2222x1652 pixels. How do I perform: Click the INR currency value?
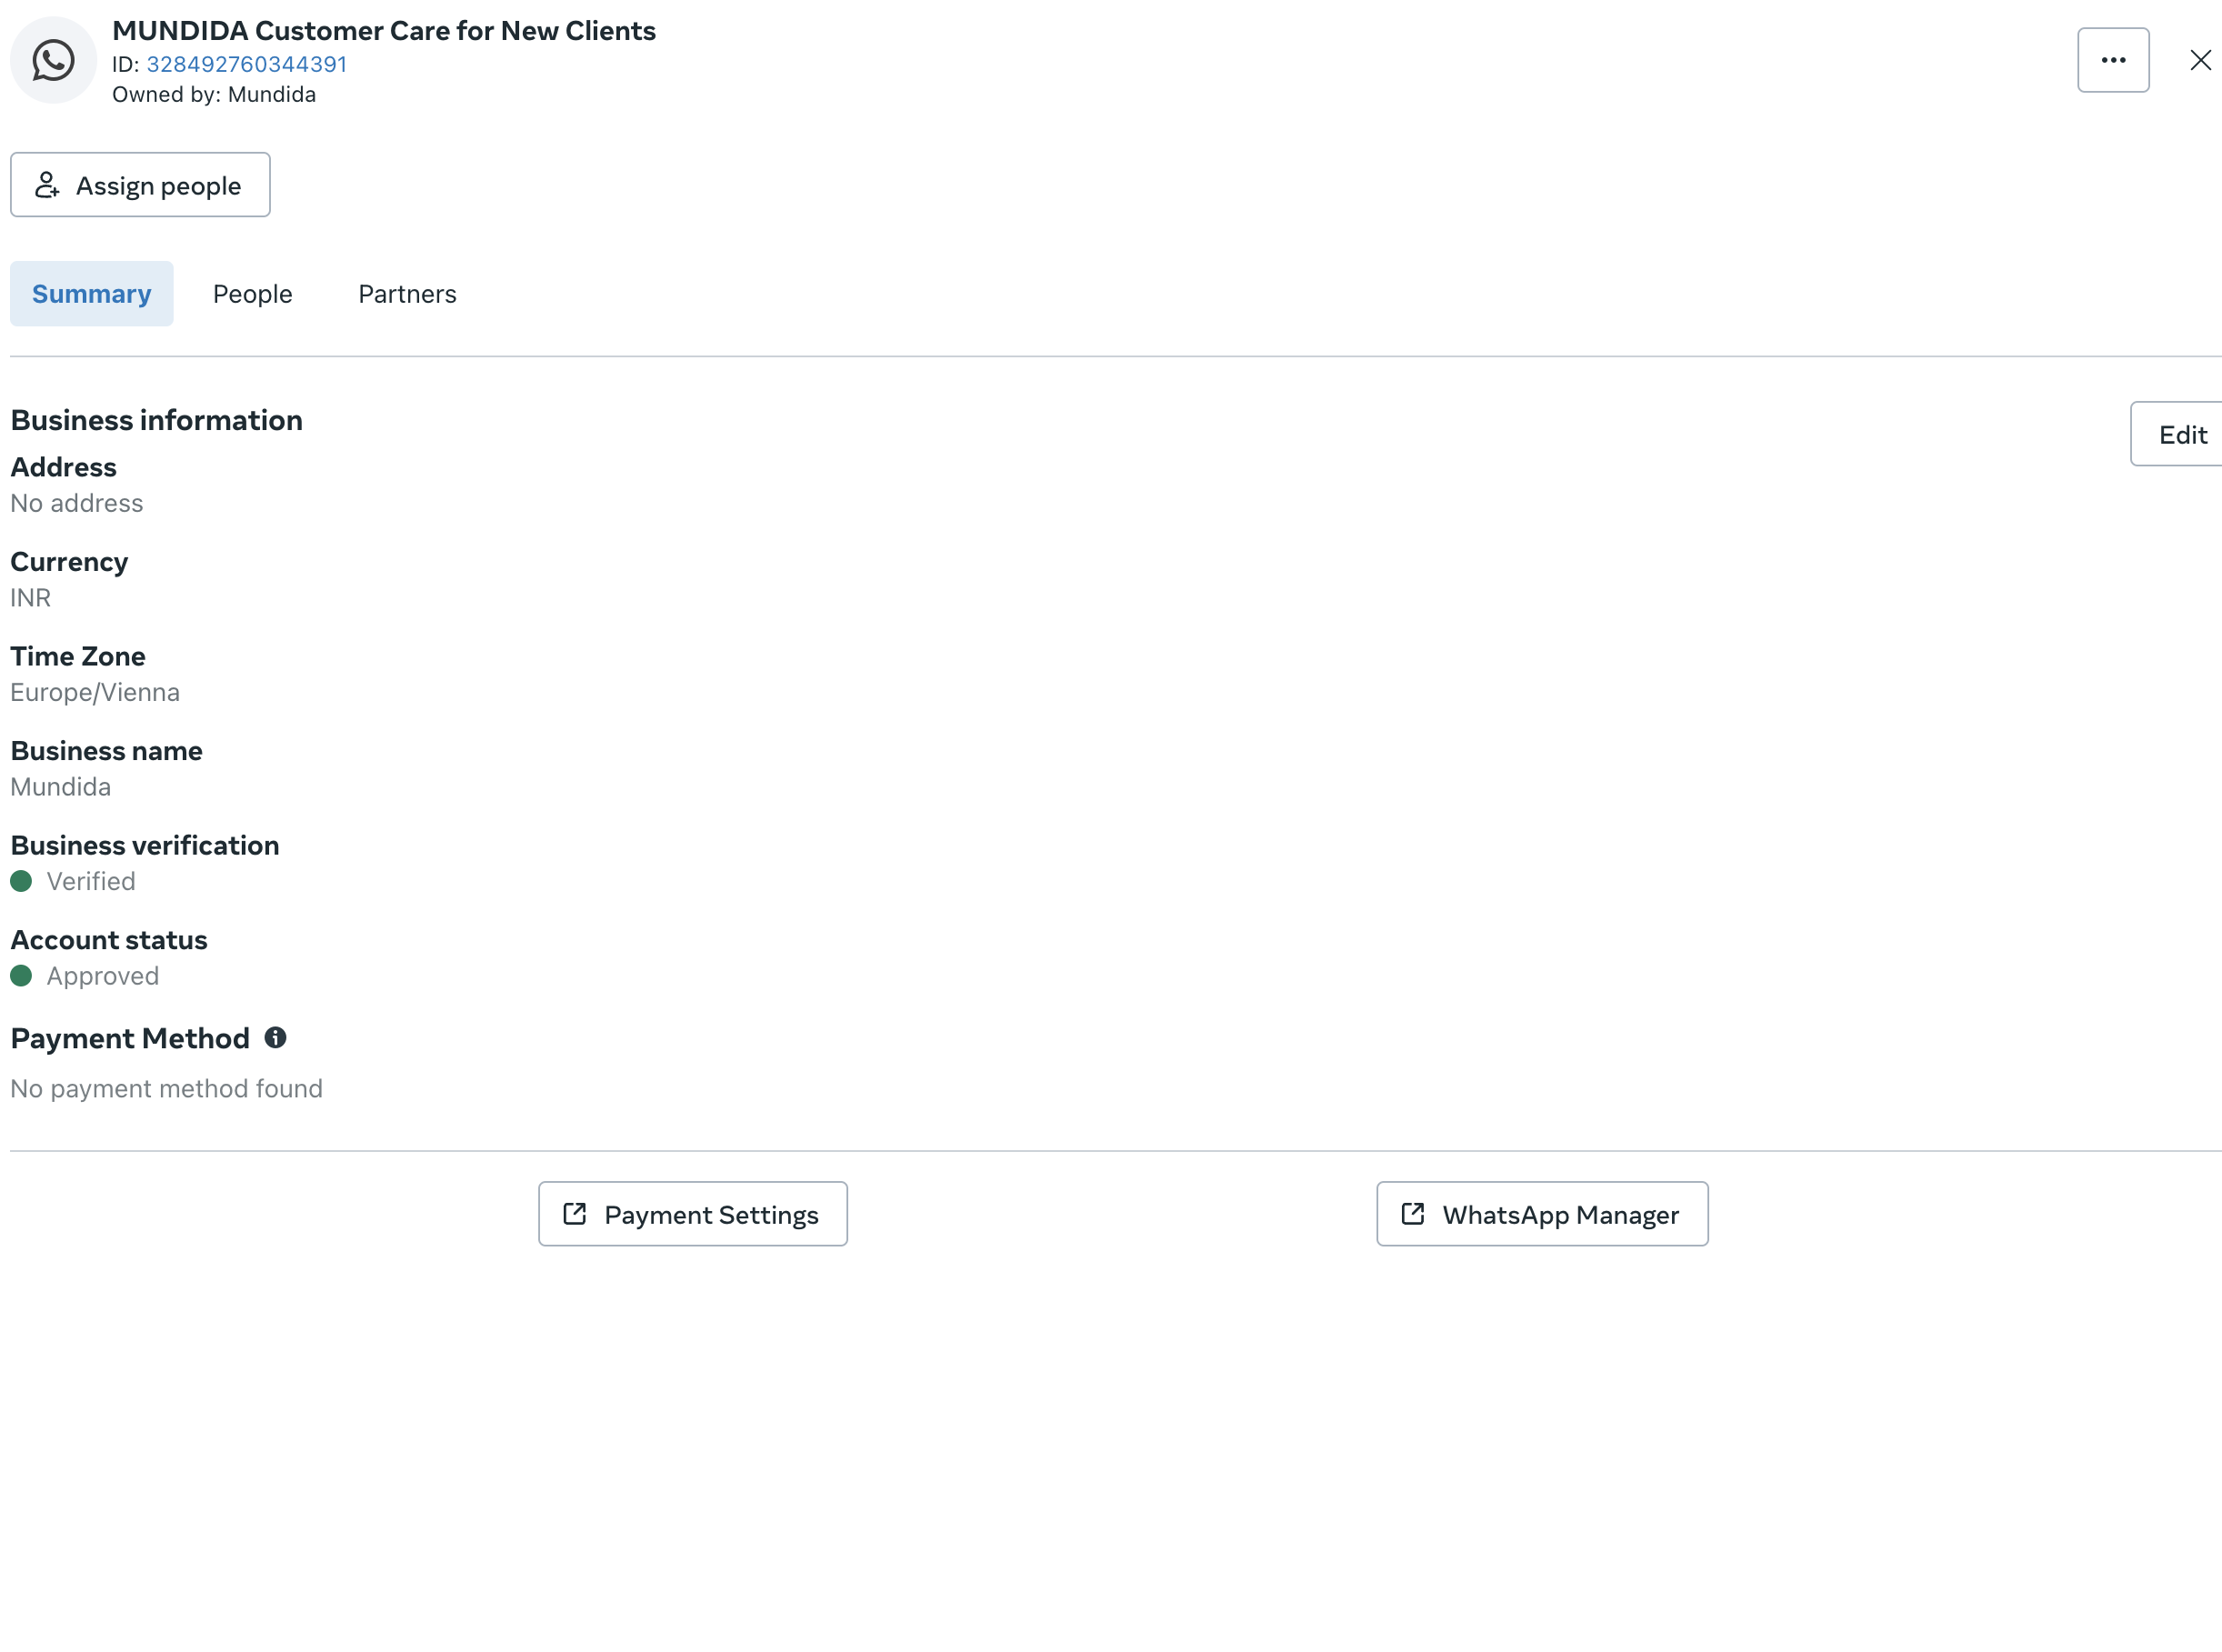(x=31, y=598)
